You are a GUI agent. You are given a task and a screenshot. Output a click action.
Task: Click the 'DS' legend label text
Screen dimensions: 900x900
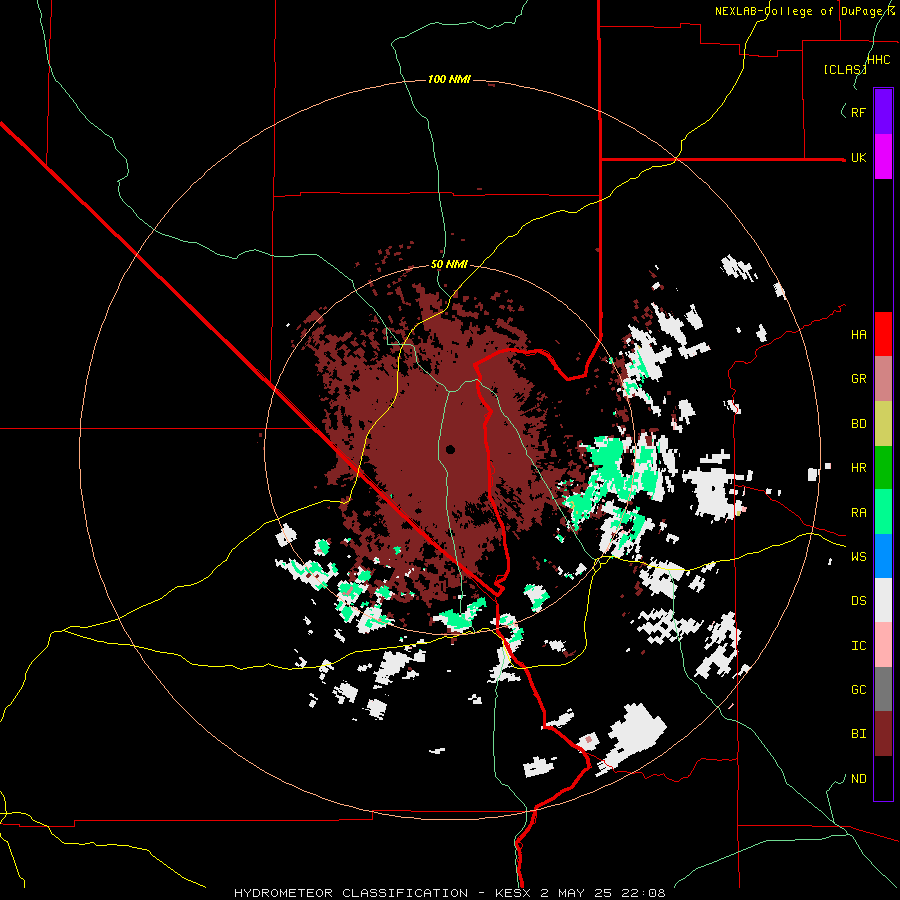point(858,601)
